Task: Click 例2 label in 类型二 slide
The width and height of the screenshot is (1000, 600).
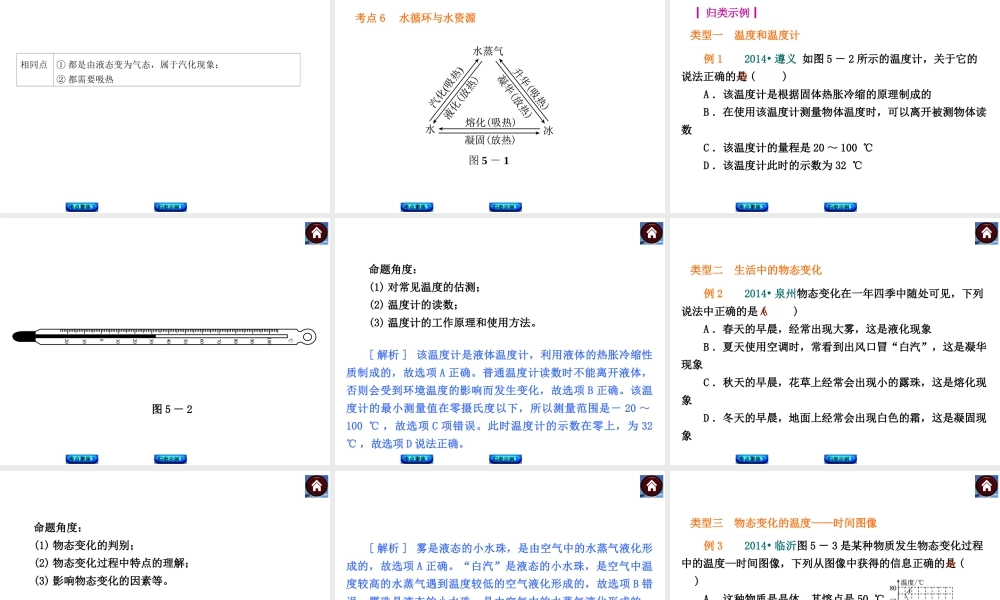Action: click(x=713, y=293)
